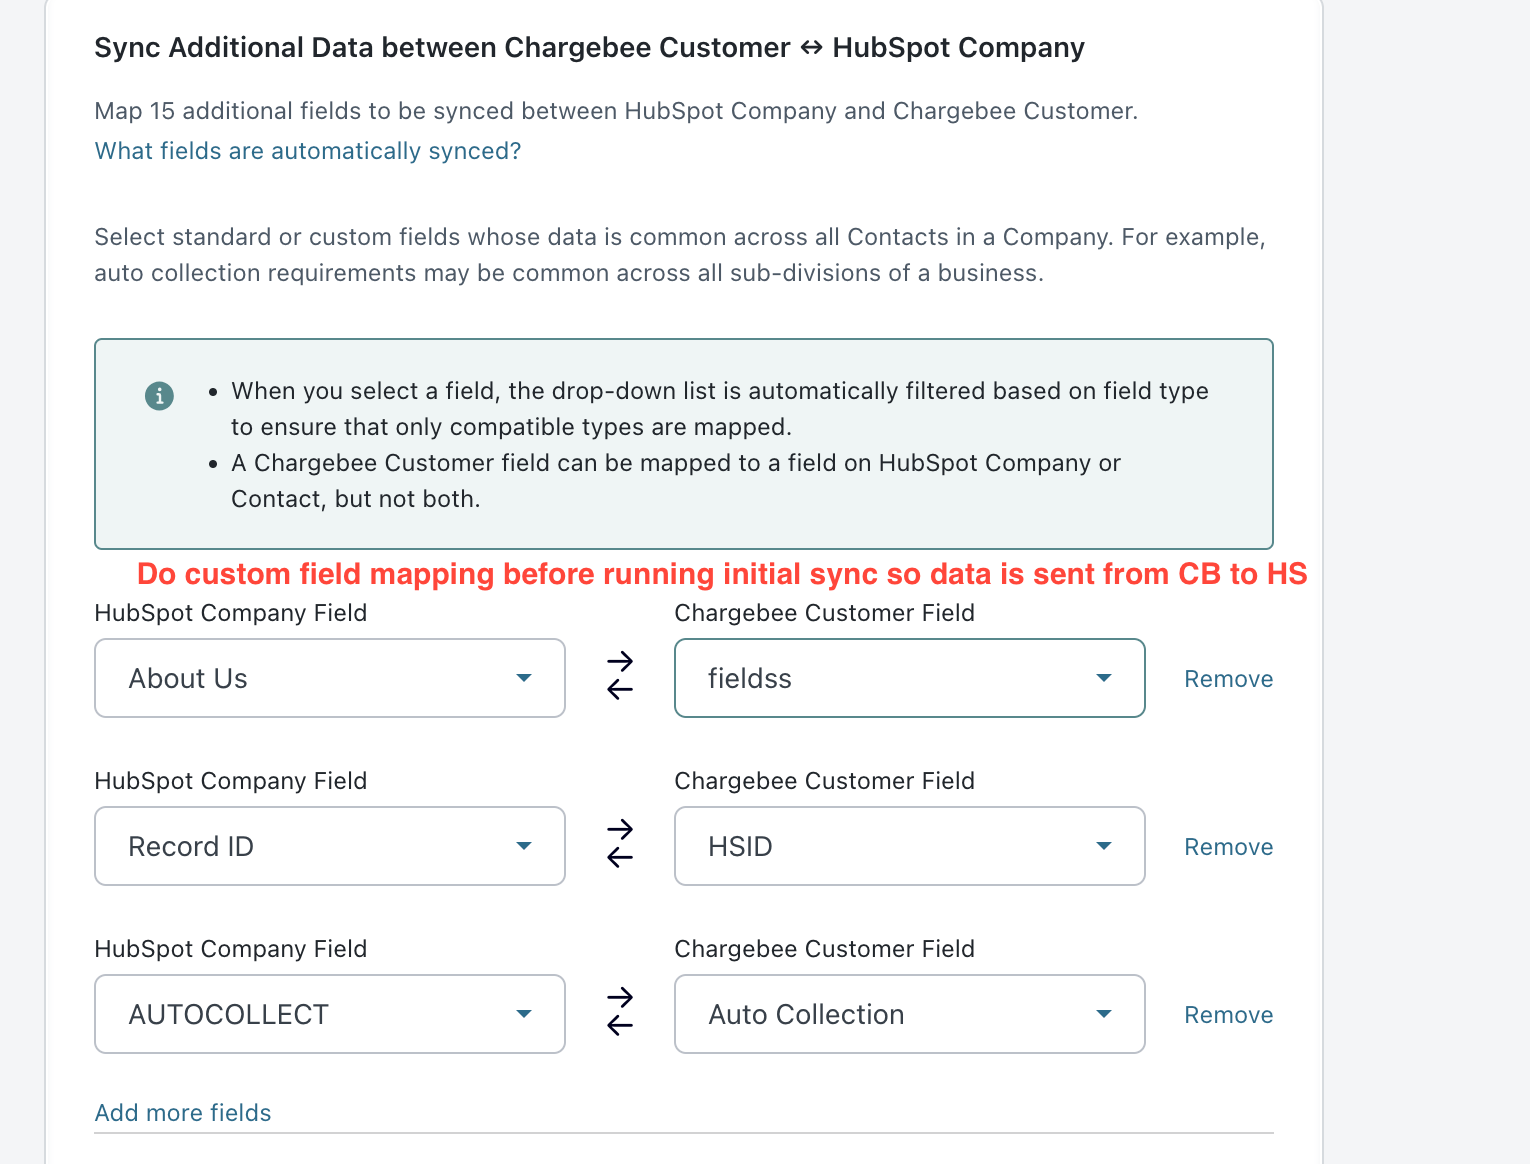1530x1164 pixels.
Task: Open the HSID Chargebee field dropdown
Action: coord(908,846)
